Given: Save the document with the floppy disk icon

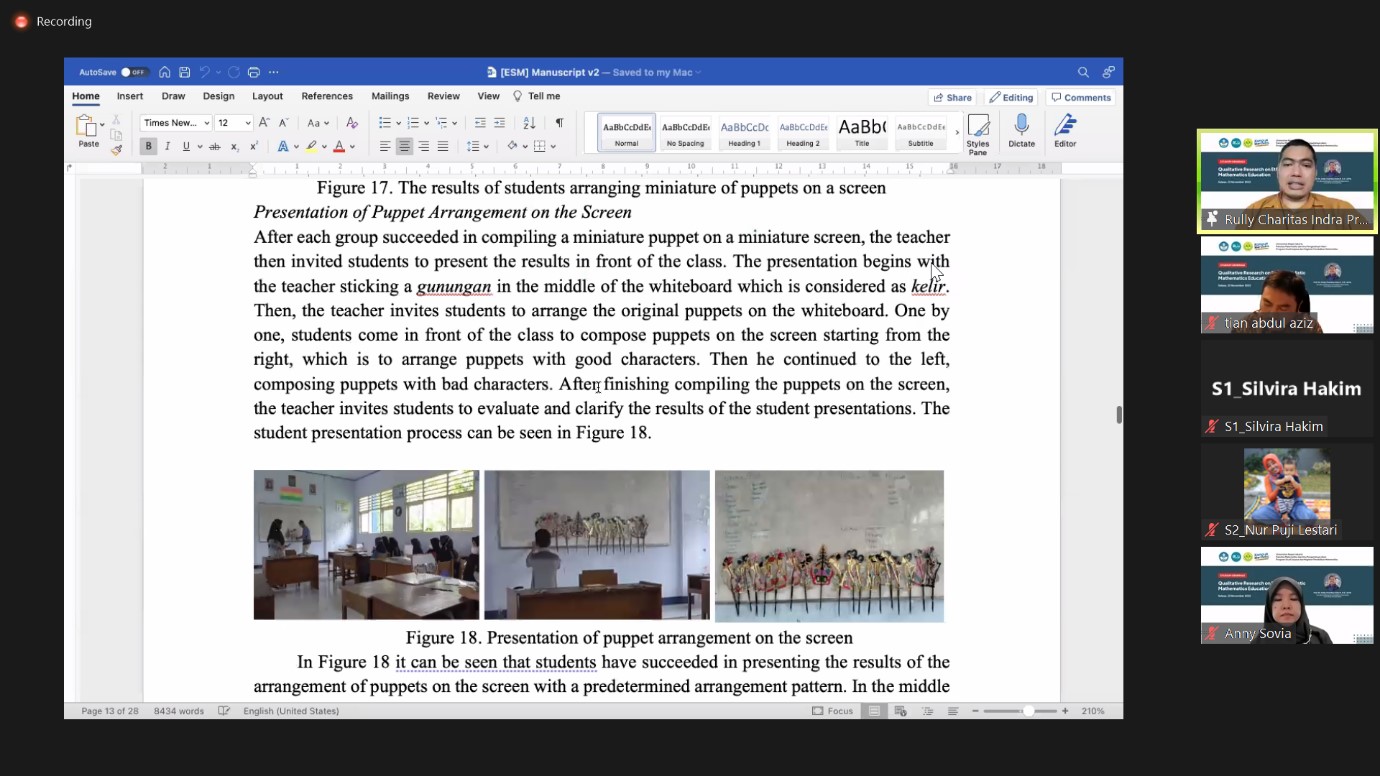Looking at the screenshot, I should (x=185, y=72).
